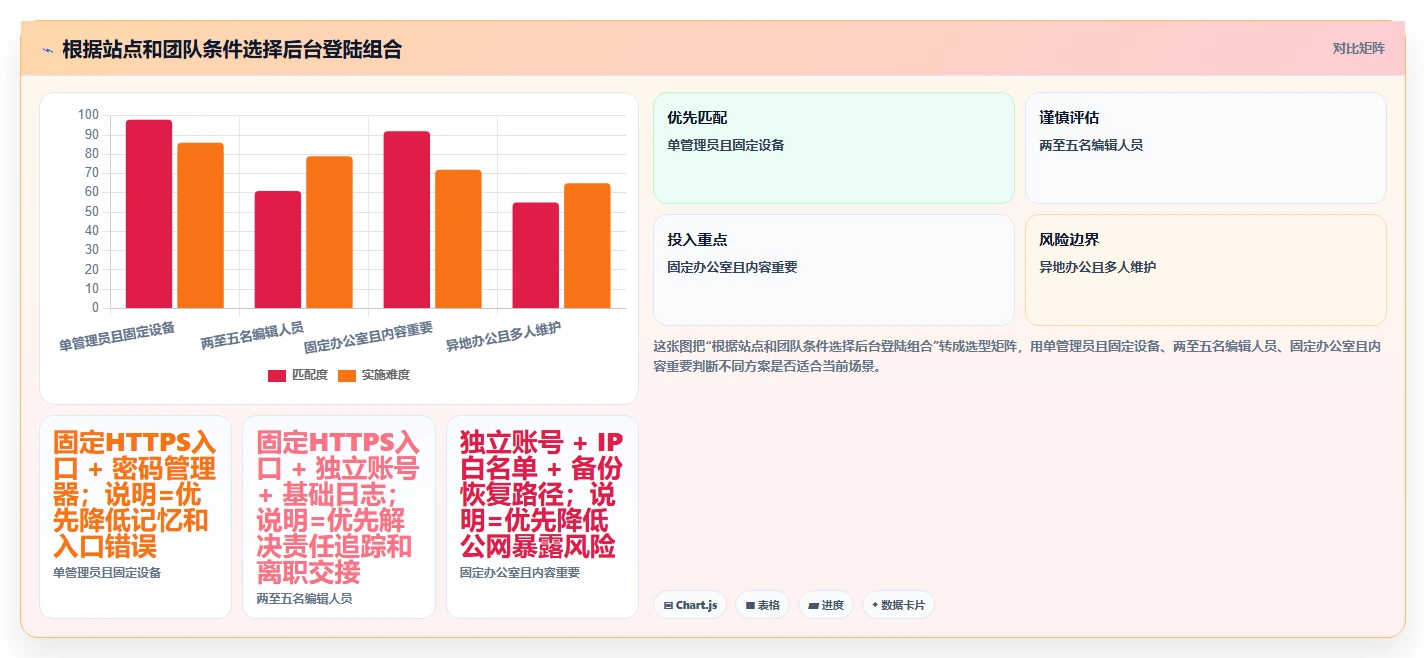1426x658 pixels.
Task: Select the 进度 tag chip
Action: [825, 605]
